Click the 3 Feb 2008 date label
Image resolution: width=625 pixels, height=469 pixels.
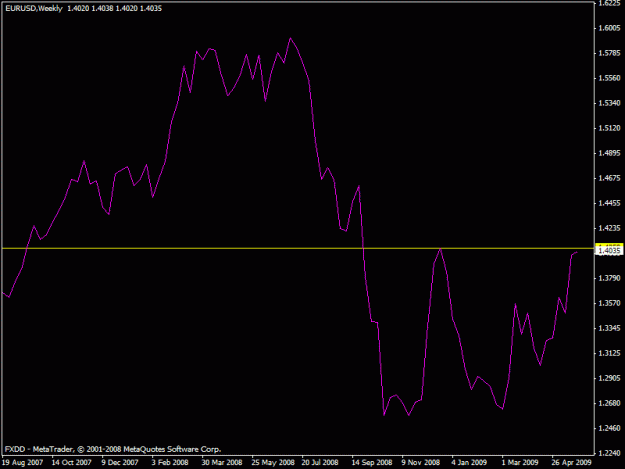pos(170,462)
